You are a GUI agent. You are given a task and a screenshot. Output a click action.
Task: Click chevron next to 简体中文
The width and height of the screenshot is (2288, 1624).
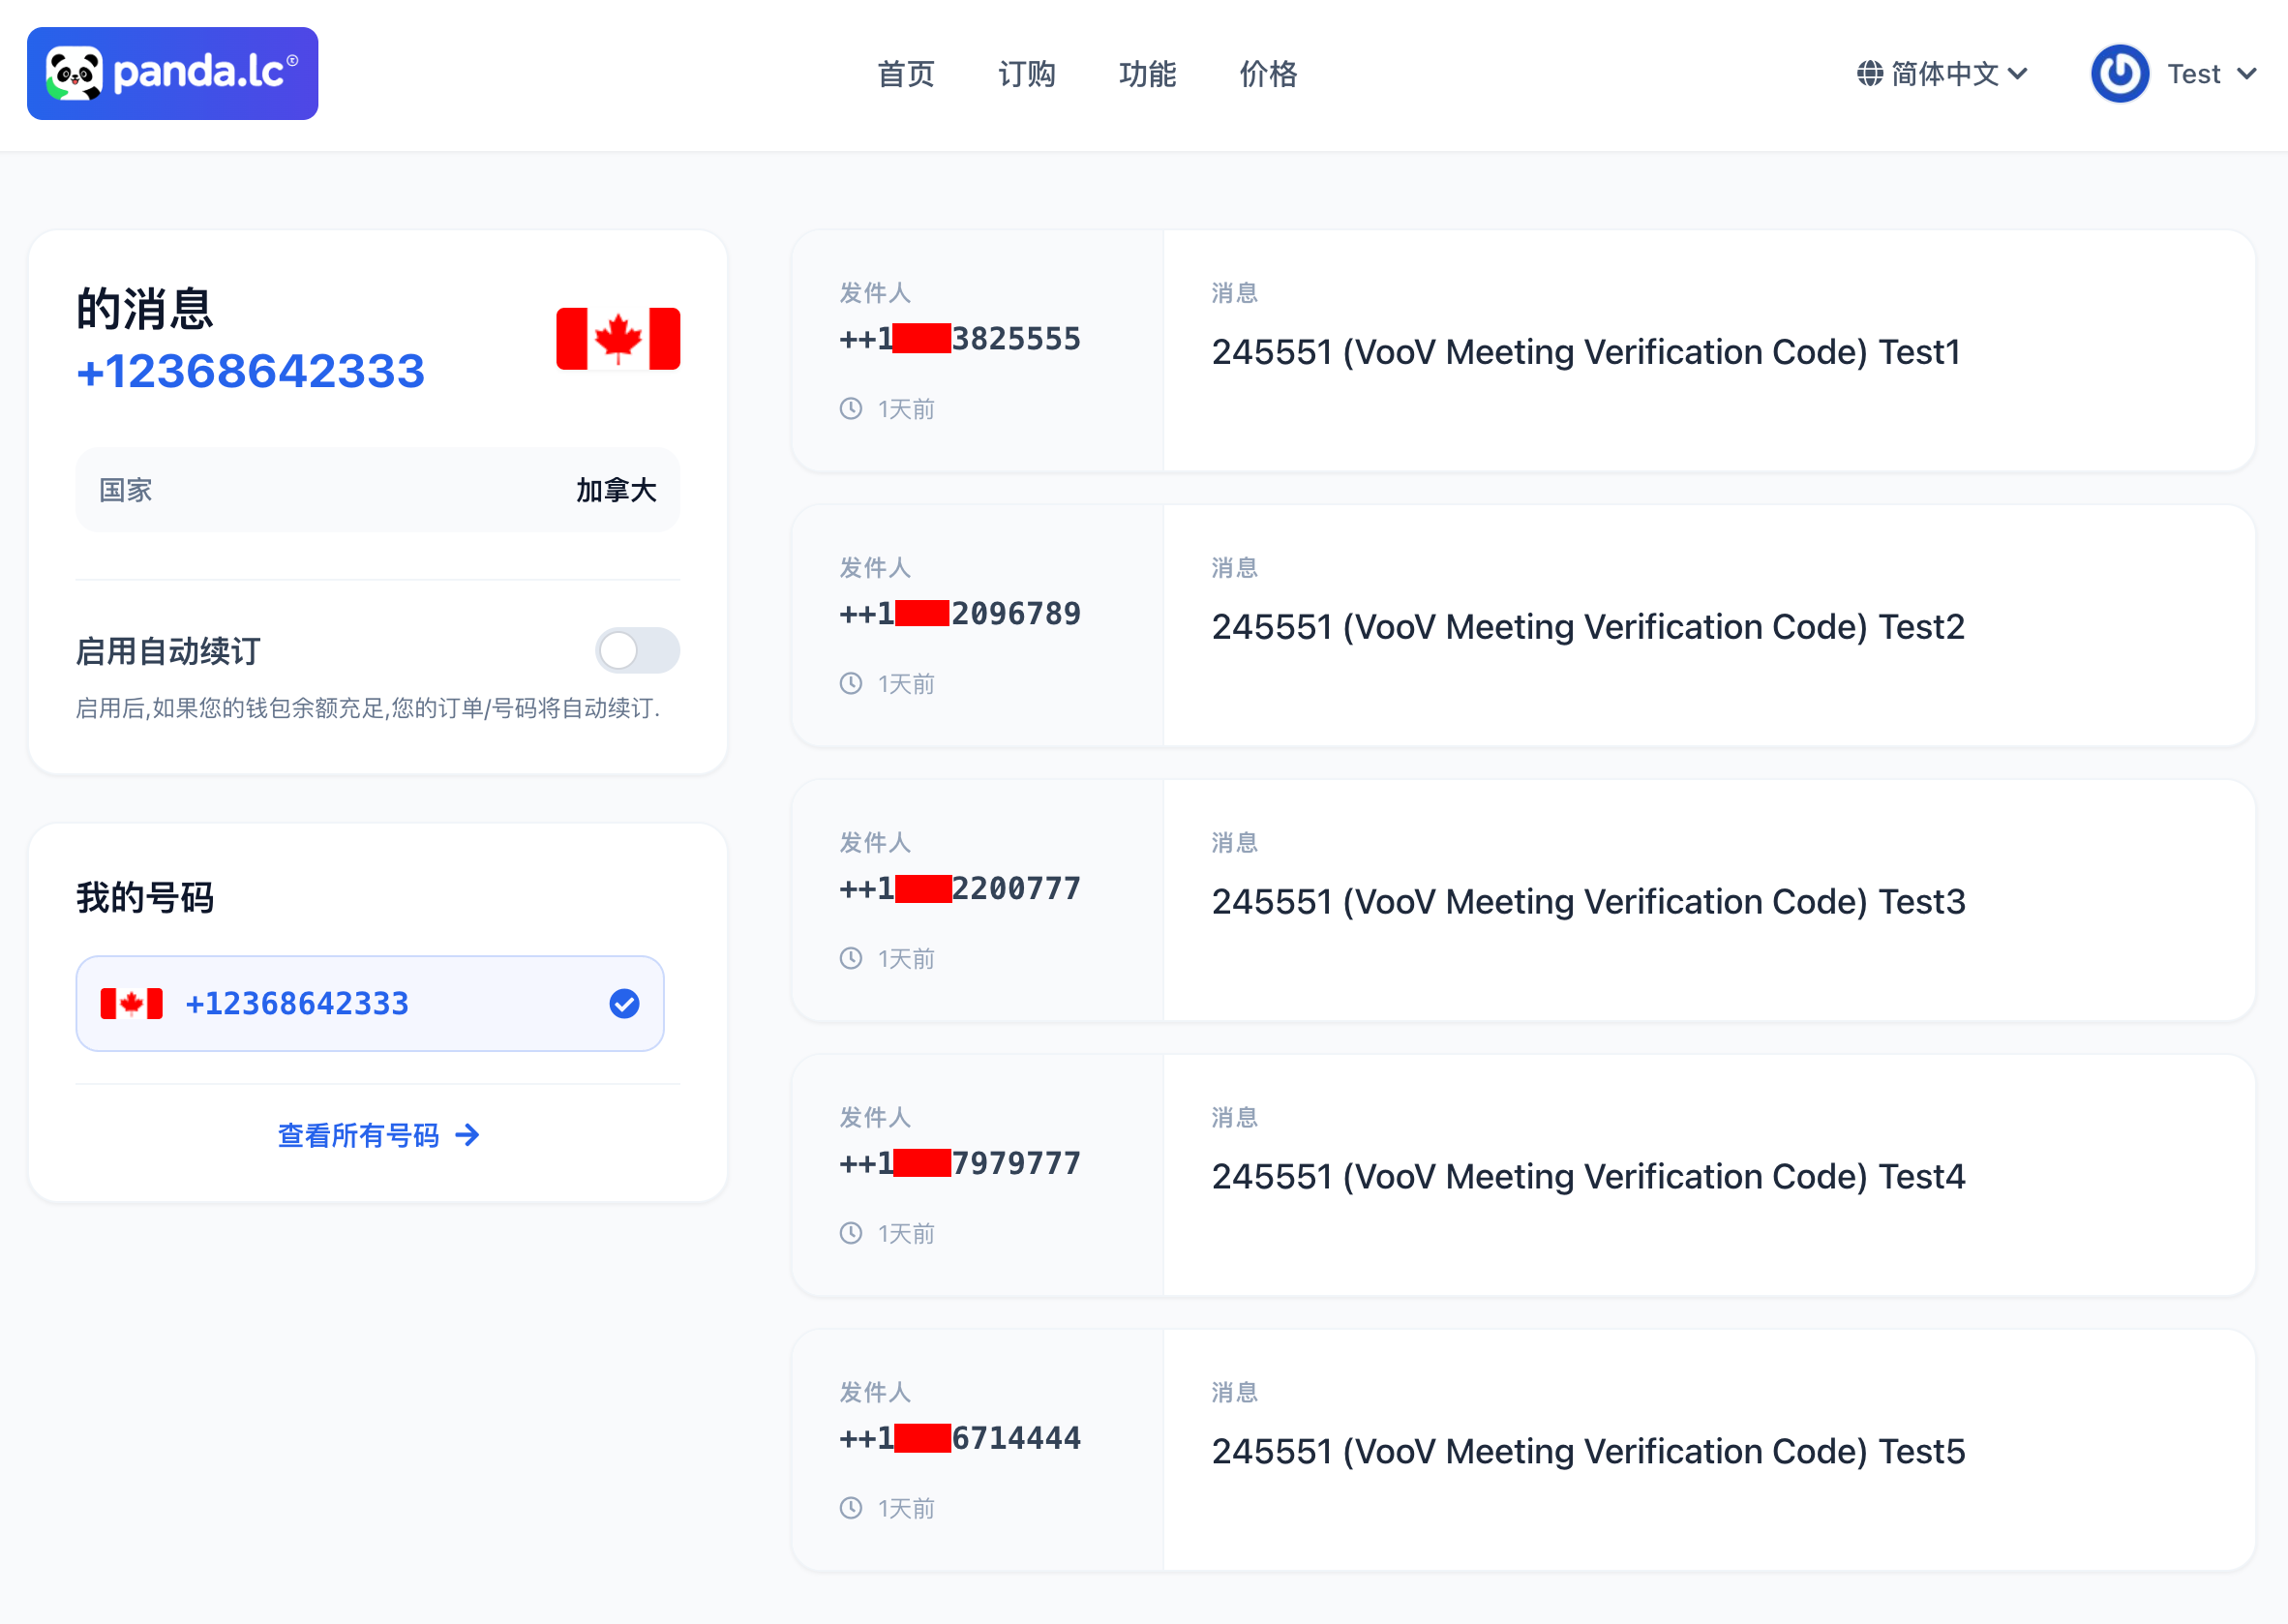coord(2018,74)
